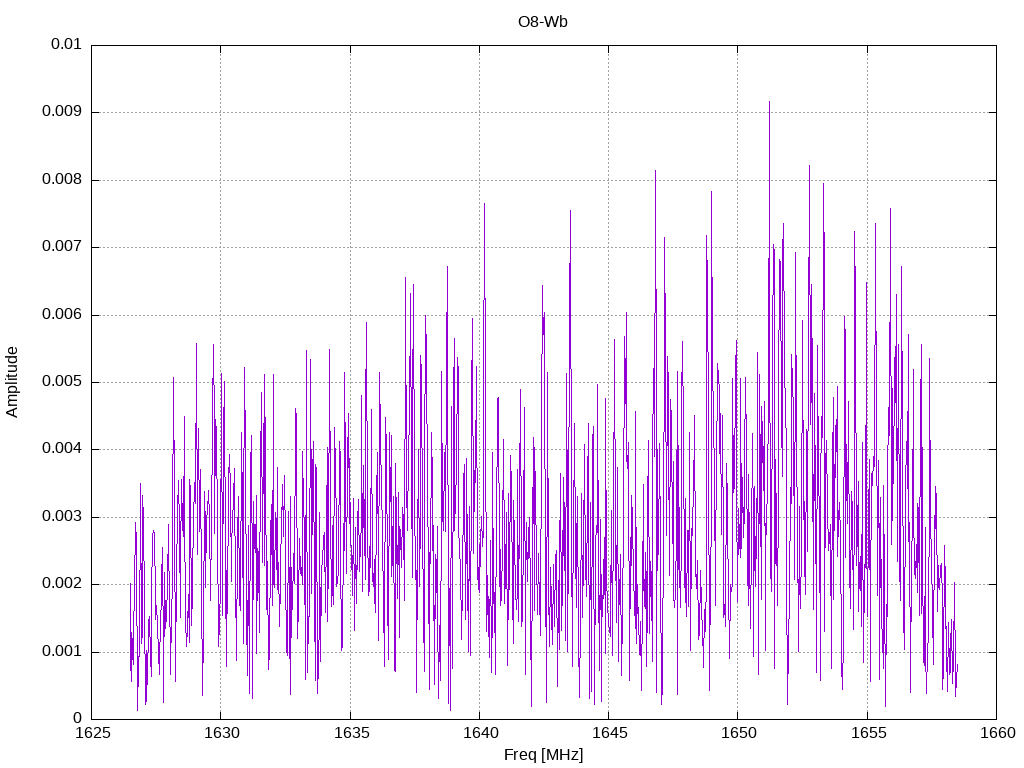Click the 0 y-axis tick label
The height and width of the screenshot is (768, 1024).
click(78, 718)
